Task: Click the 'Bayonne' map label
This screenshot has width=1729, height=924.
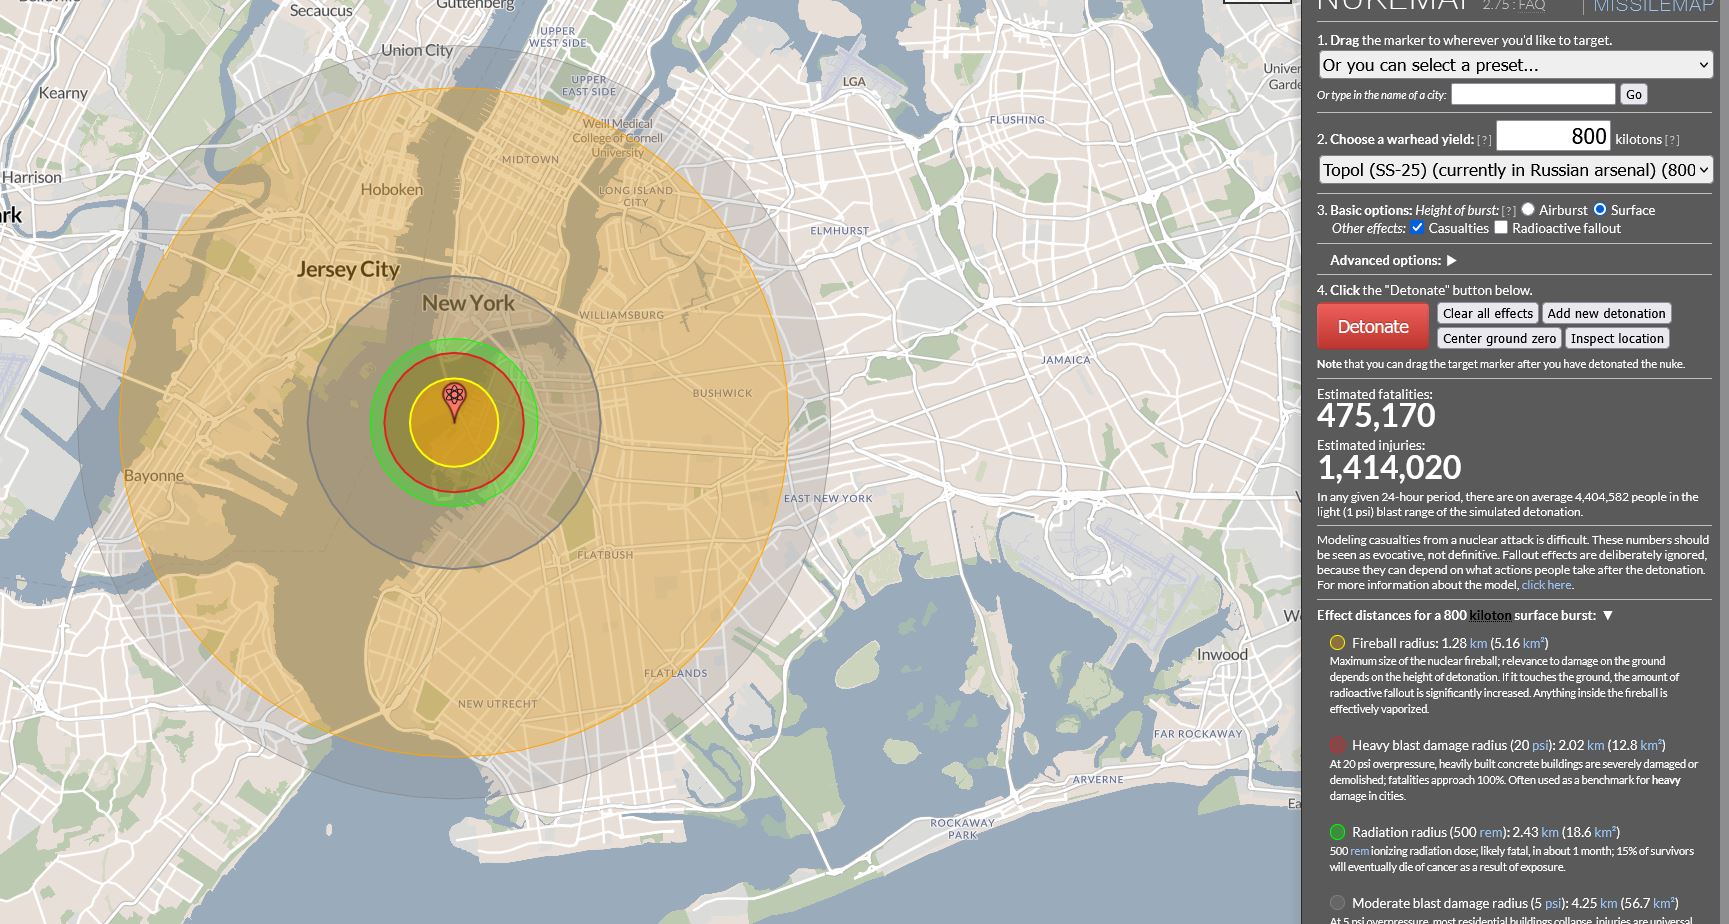Action: (154, 476)
